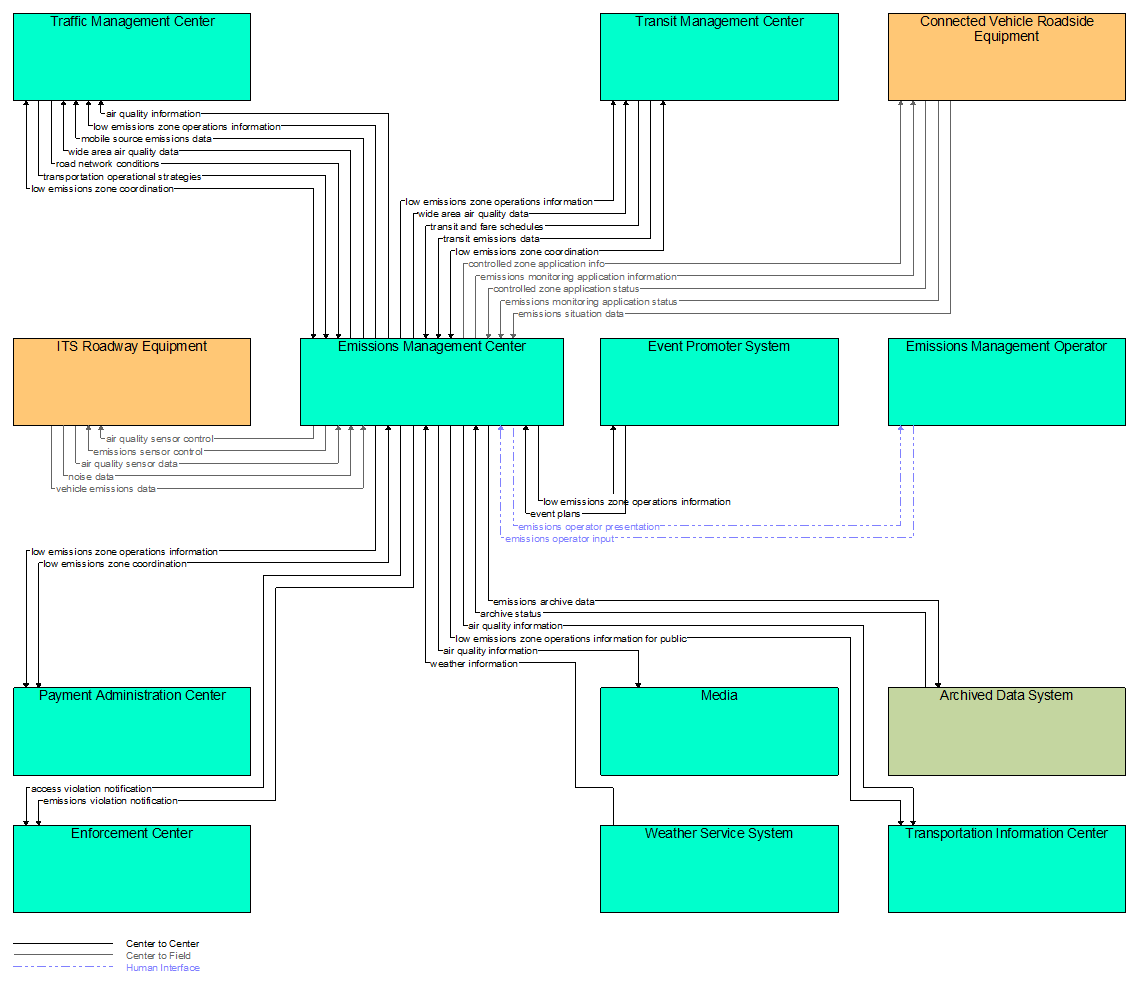Viewport: 1136px width, 986px height.
Task: Click 'air quality sensor data' label
Action: [x=129, y=464]
